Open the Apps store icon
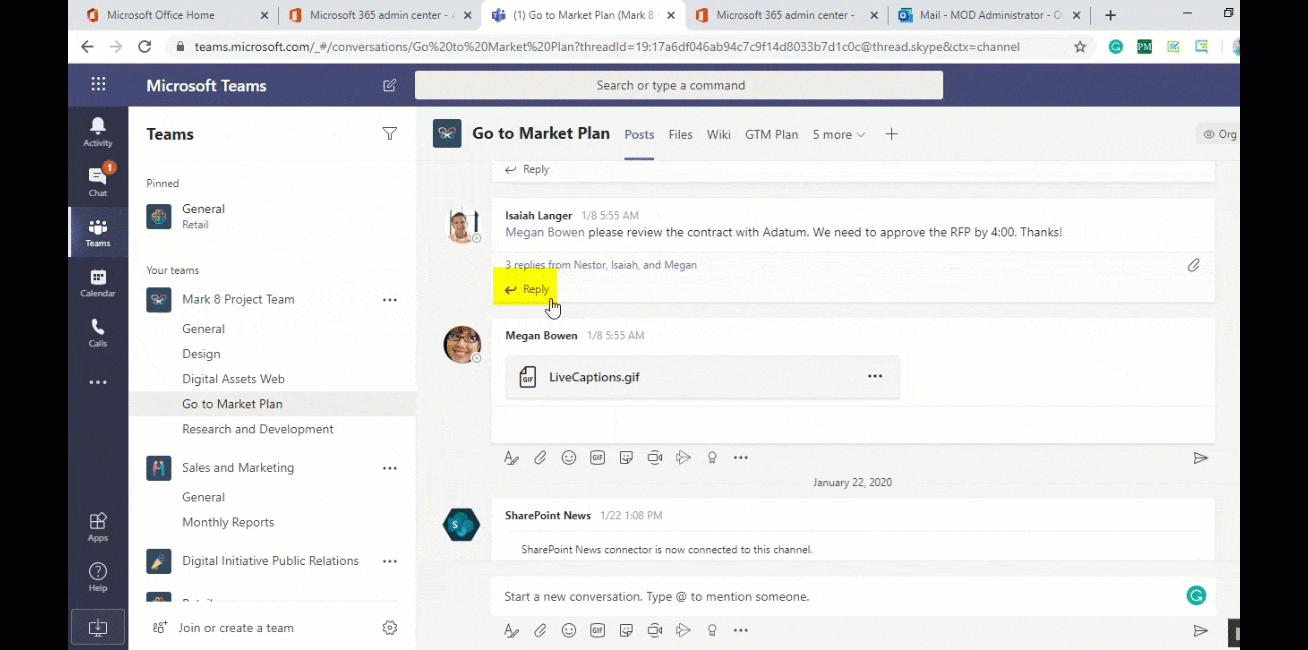The image size is (1308, 650). point(98,526)
